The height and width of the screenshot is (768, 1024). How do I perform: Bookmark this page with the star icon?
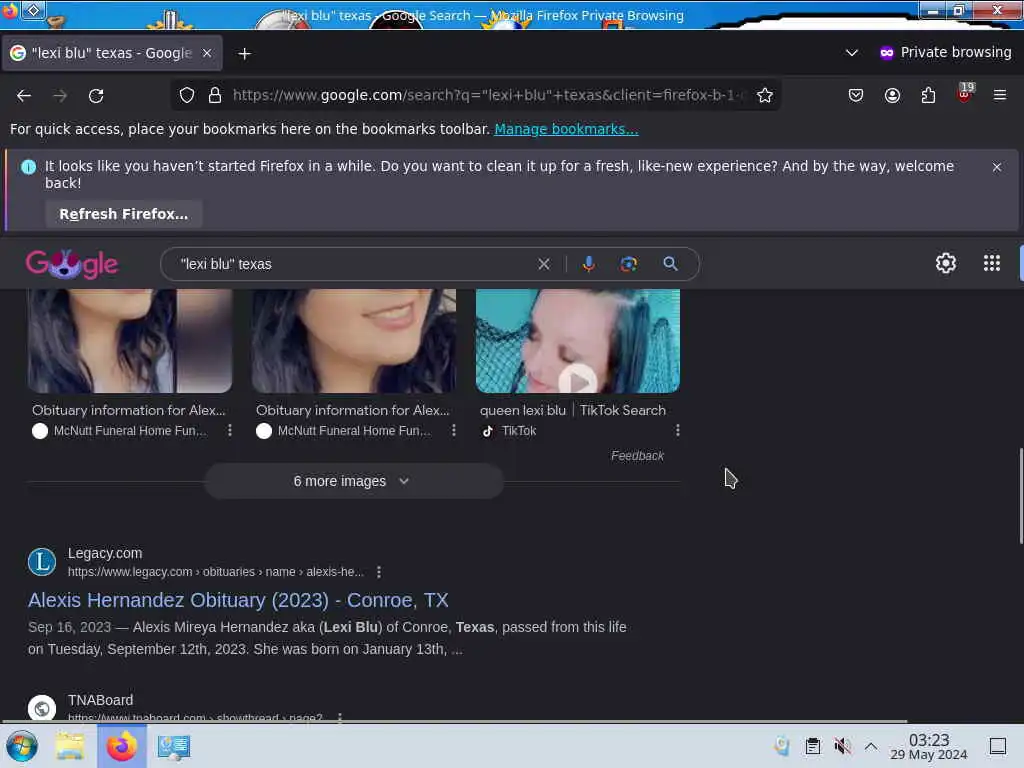765,95
